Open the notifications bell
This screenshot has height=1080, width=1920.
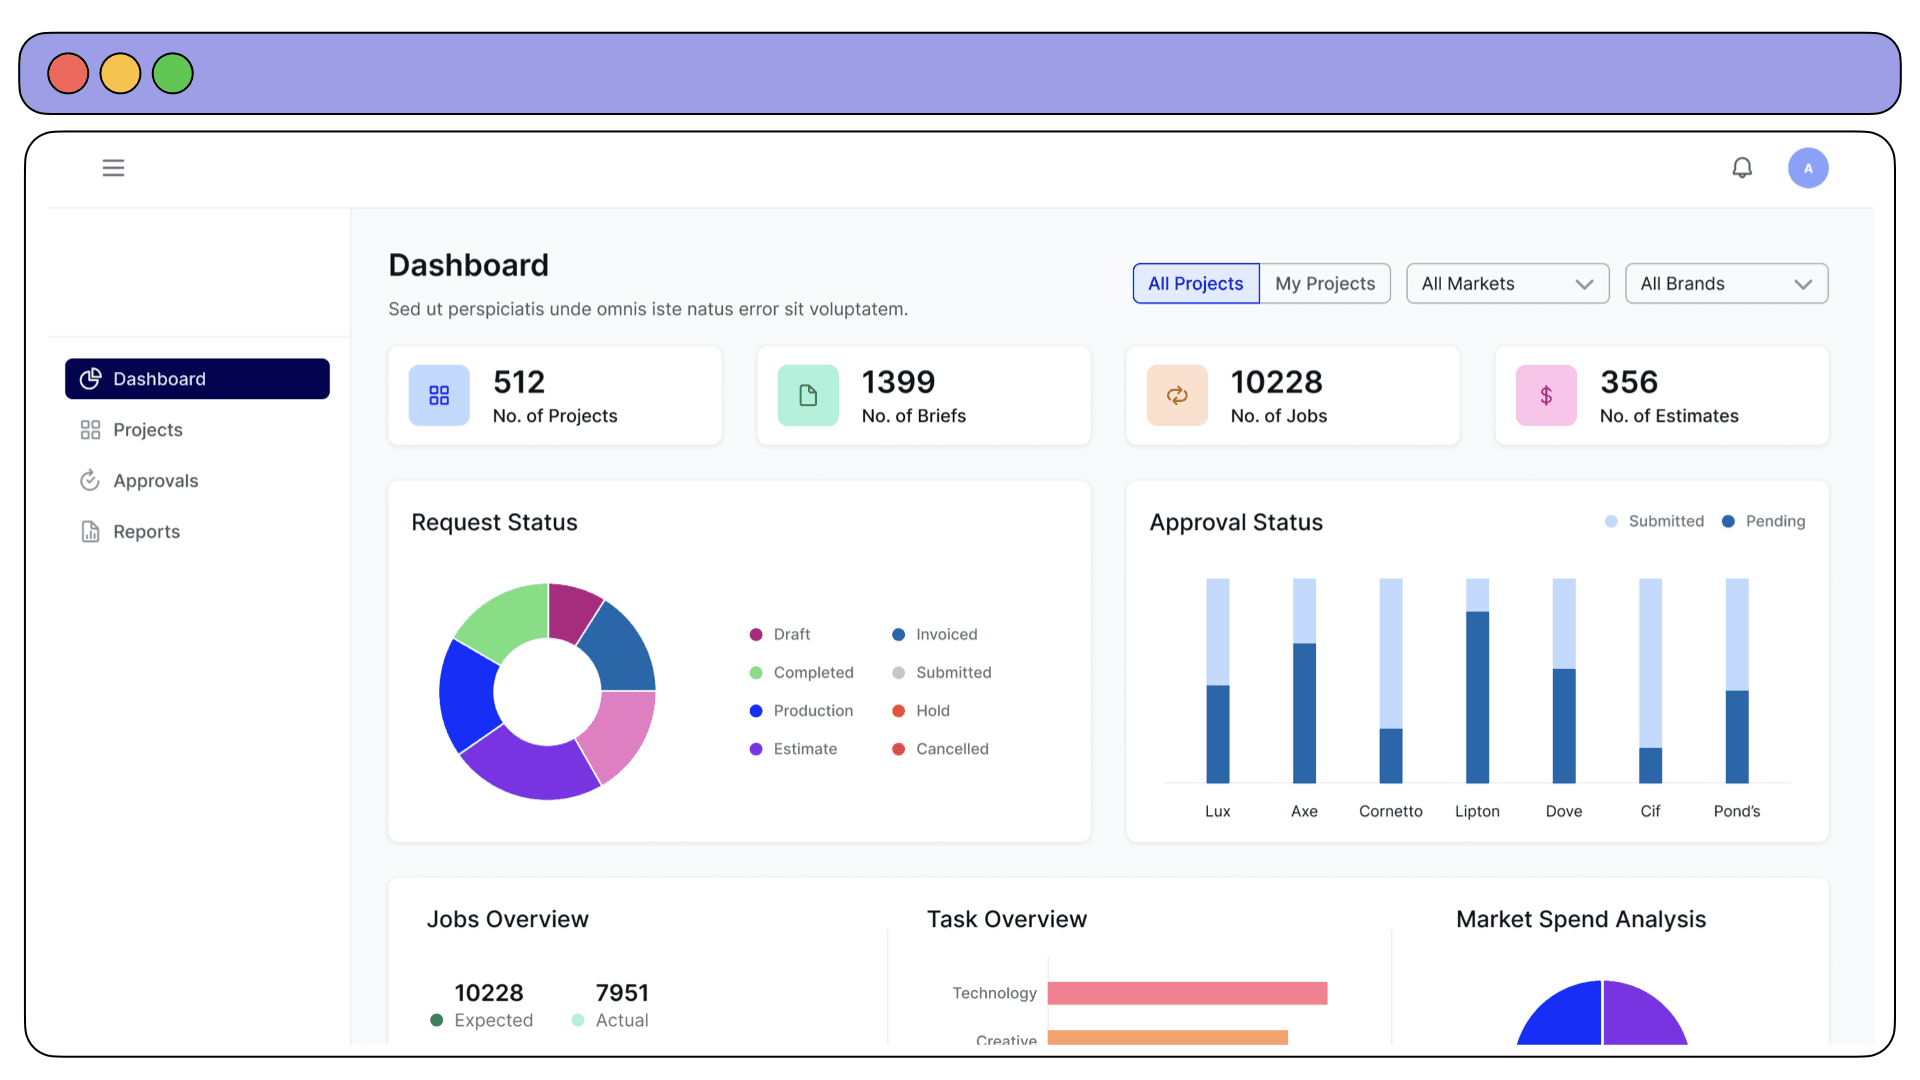(x=1742, y=168)
